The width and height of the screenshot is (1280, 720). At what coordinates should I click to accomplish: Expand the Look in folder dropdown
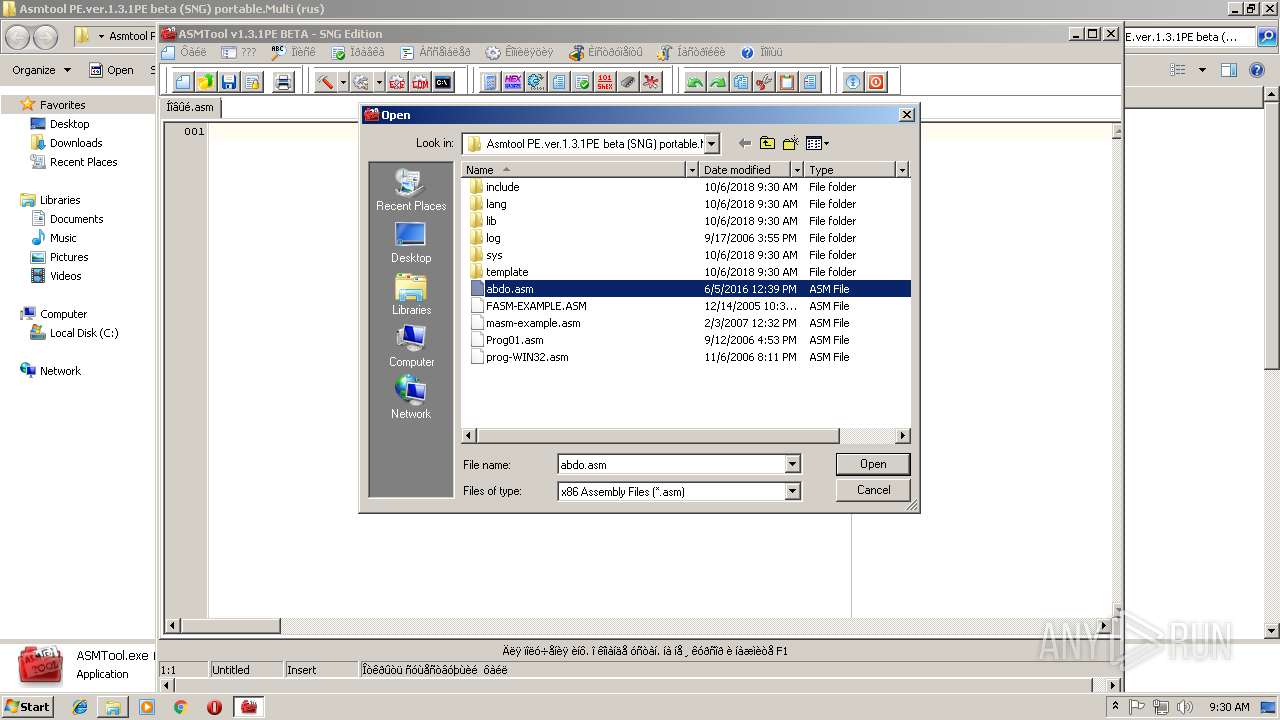(711, 144)
